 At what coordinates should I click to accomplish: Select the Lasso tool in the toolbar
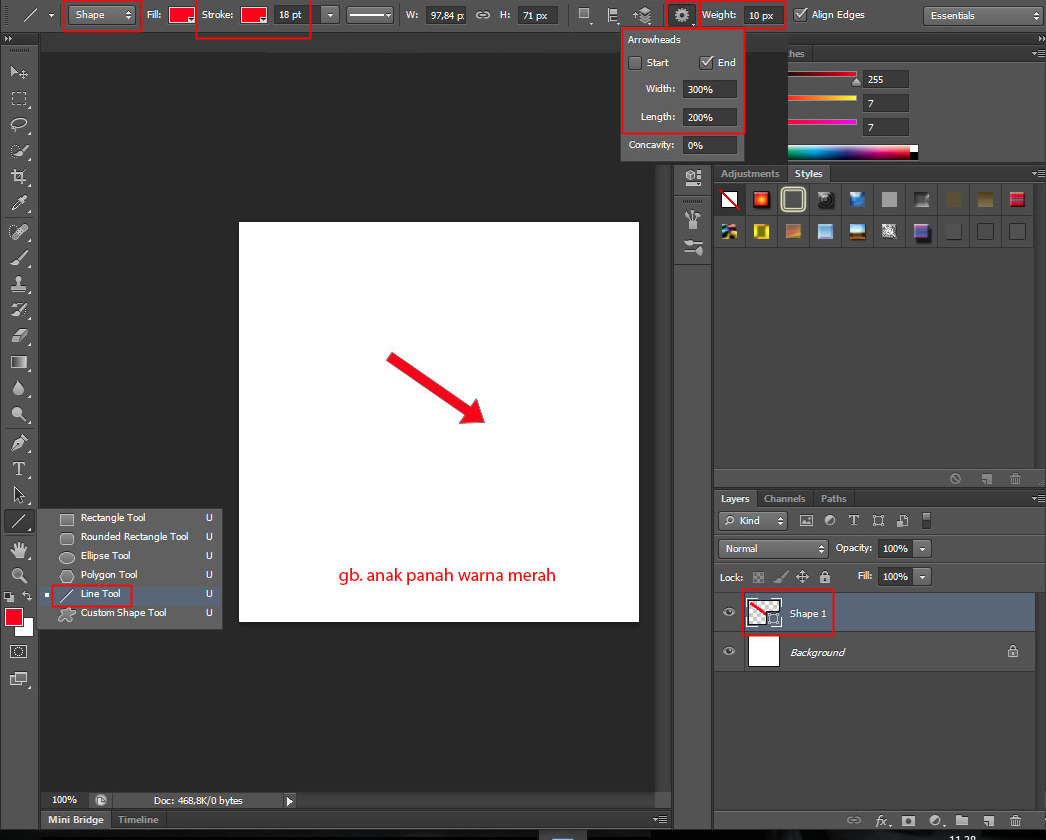[19, 125]
